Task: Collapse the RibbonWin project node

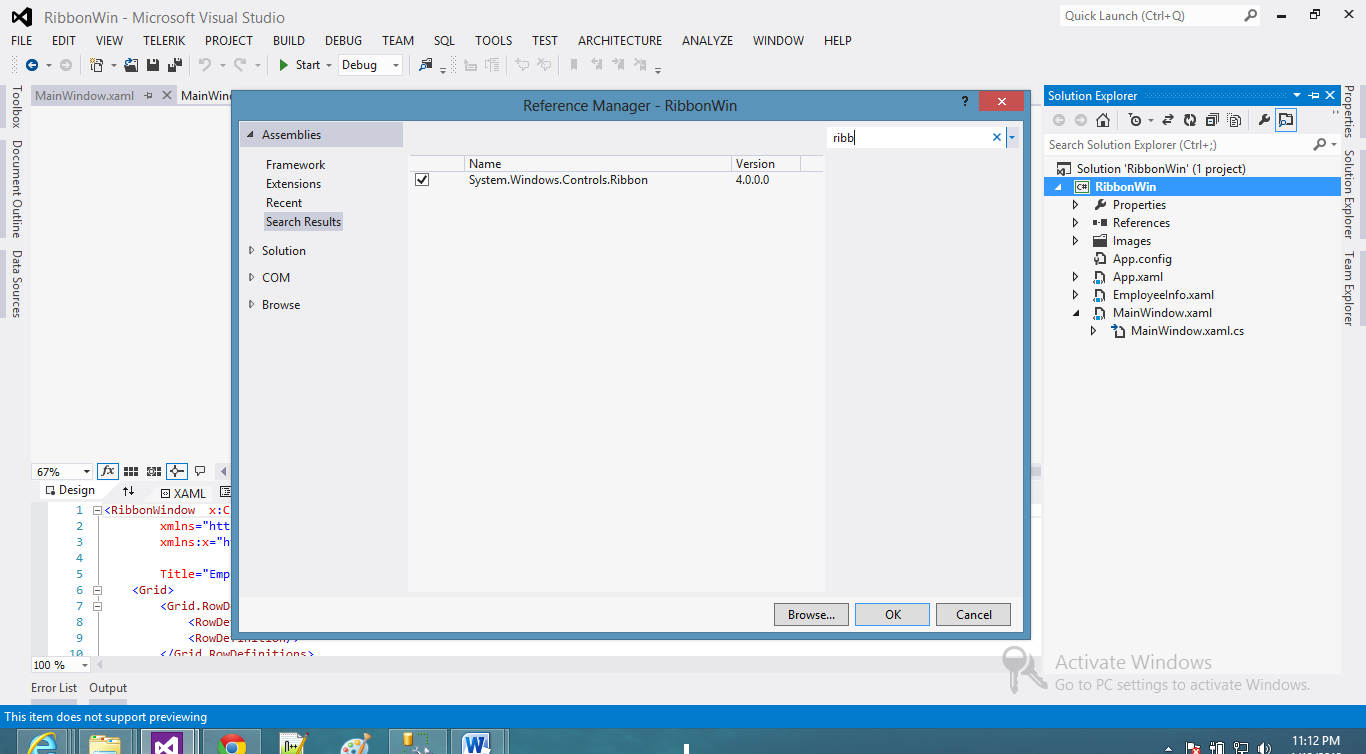Action: [x=1058, y=187]
